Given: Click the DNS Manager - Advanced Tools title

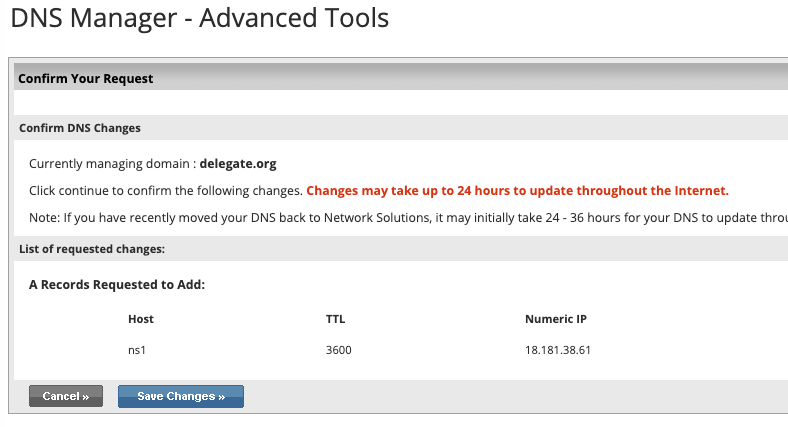Looking at the screenshot, I should (199, 19).
